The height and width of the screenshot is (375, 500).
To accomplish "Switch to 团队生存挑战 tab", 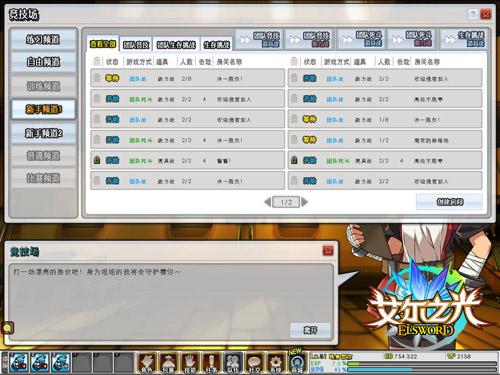I will (176, 44).
